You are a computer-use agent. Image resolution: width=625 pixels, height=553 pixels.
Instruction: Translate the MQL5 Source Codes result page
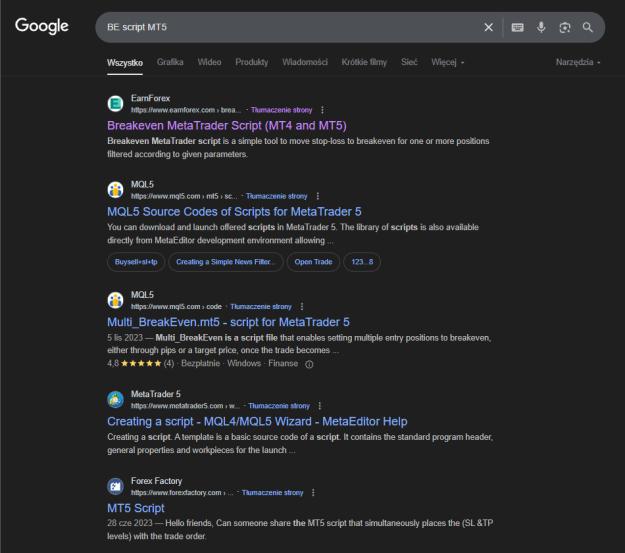277,196
